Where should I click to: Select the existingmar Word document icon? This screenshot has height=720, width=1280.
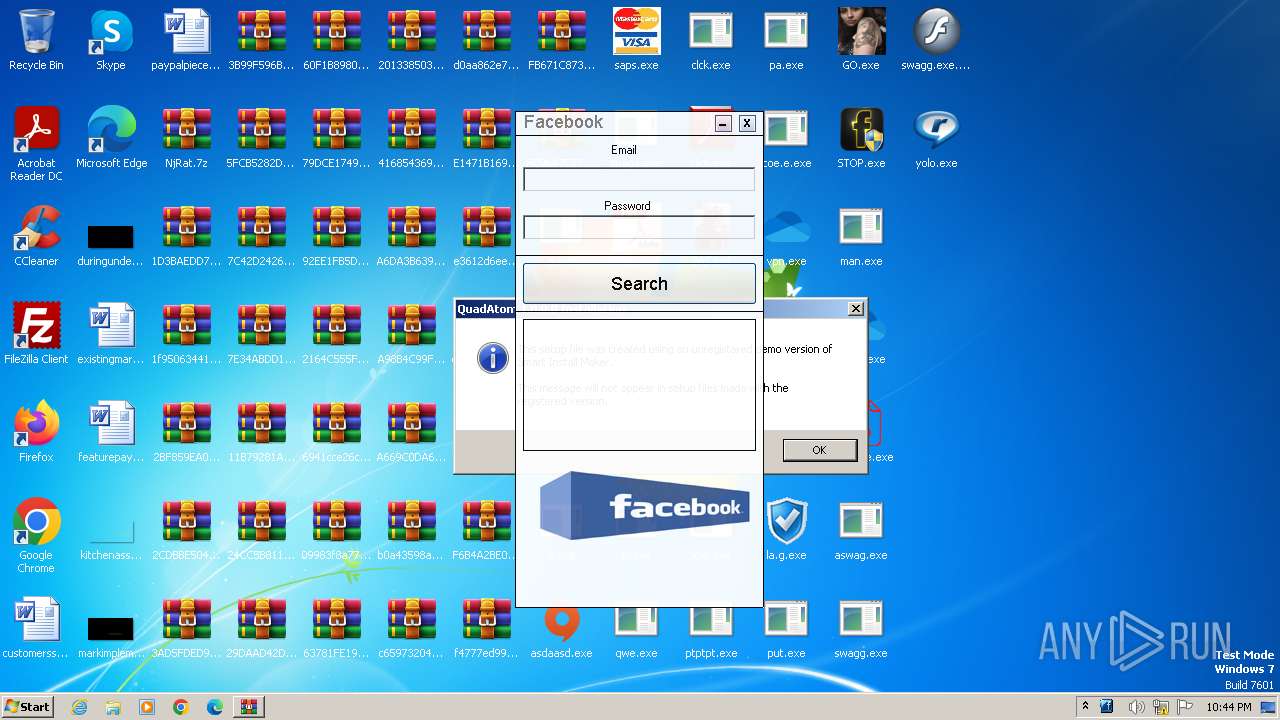tap(111, 334)
